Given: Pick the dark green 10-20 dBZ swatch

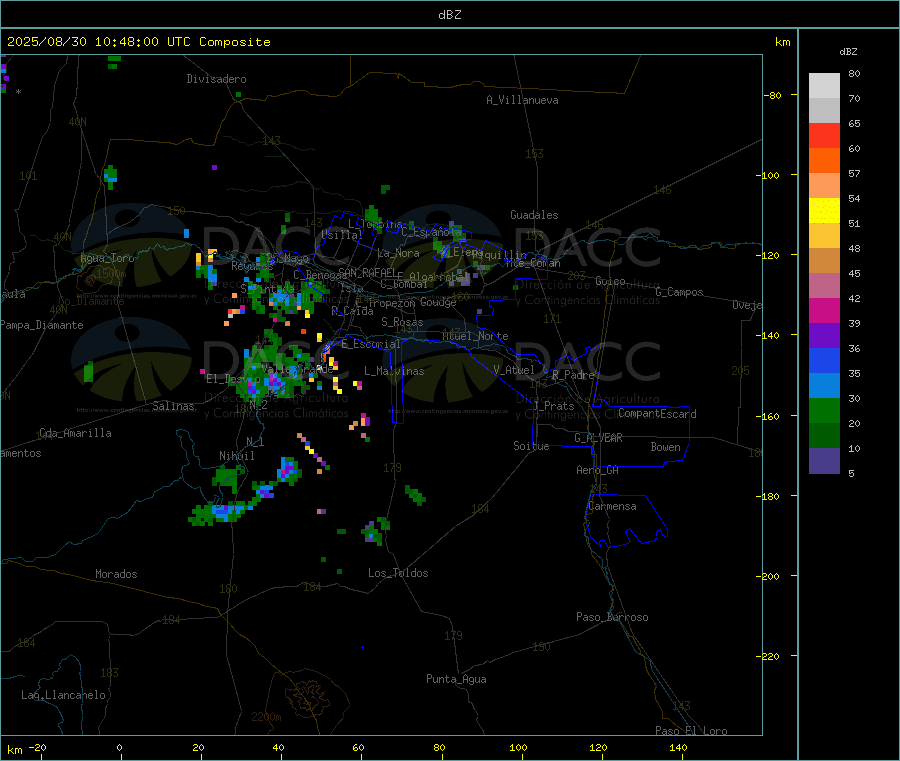Looking at the screenshot, I should click(824, 435).
